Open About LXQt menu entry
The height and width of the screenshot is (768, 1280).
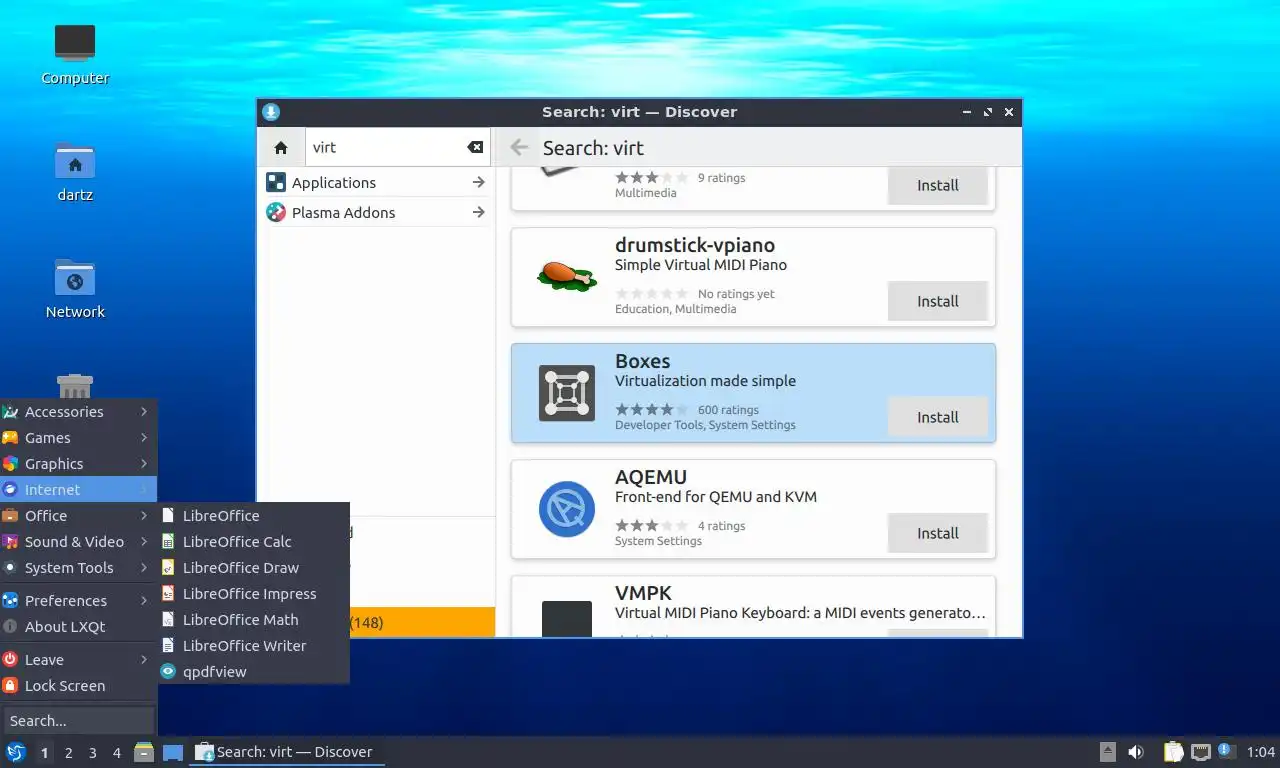[x=78, y=627]
